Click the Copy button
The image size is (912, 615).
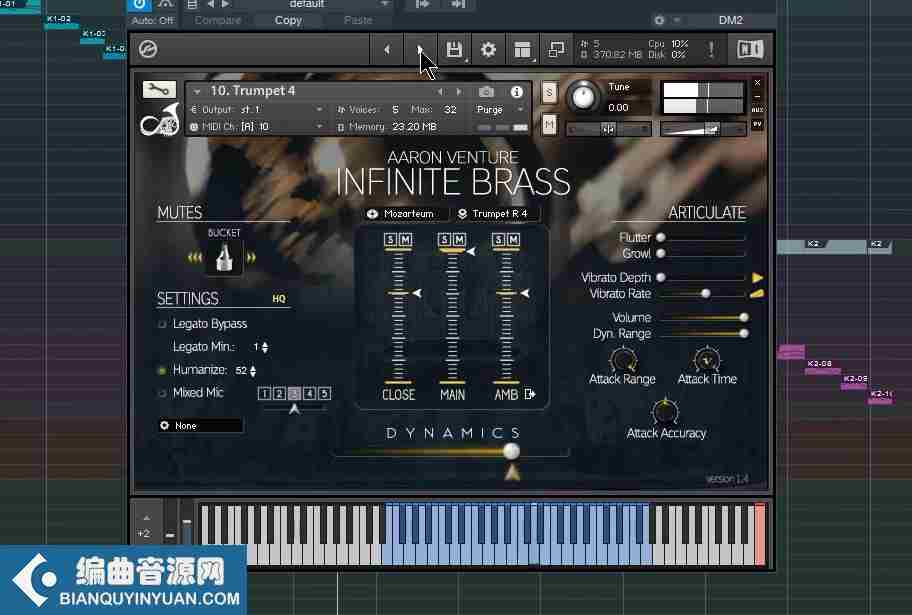[x=288, y=20]
